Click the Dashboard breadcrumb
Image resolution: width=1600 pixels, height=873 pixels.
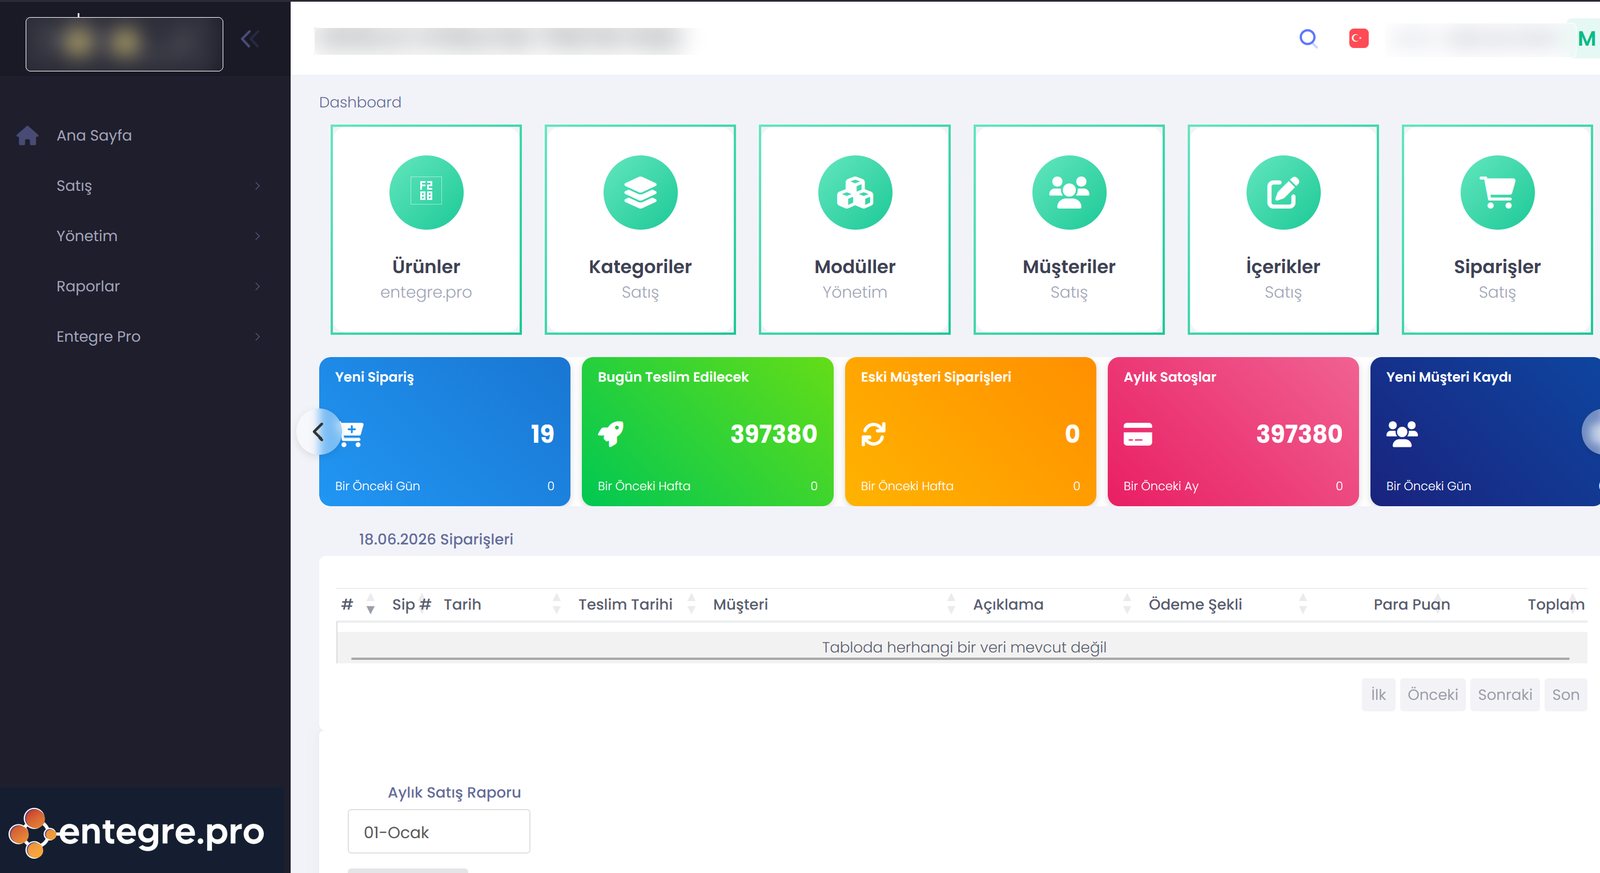click(x=360, y=102)
